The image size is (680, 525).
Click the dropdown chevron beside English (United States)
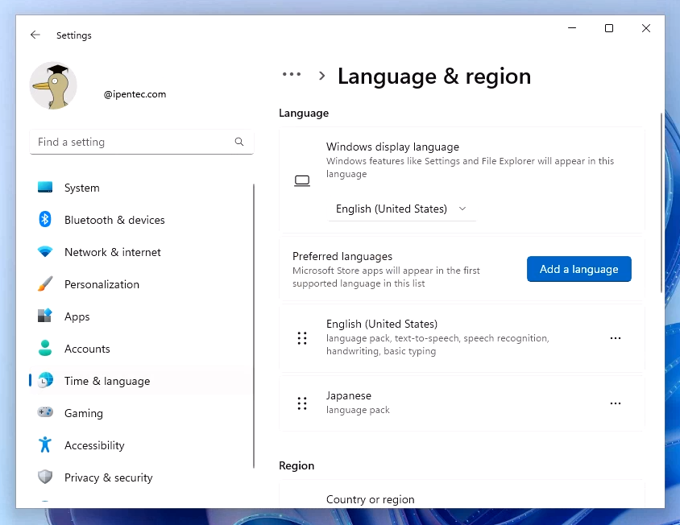(x=462, y=209)
